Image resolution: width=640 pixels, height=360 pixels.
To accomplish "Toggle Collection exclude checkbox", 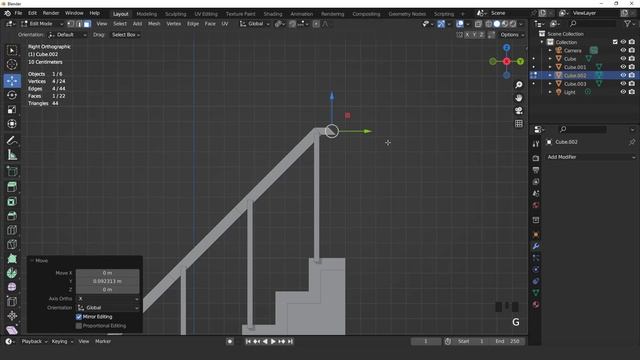I will click(615, 42).
